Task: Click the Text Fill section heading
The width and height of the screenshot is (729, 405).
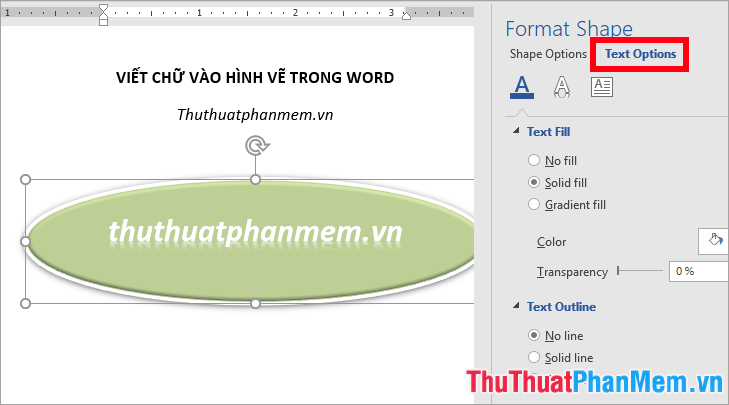Action: (548, 132)
